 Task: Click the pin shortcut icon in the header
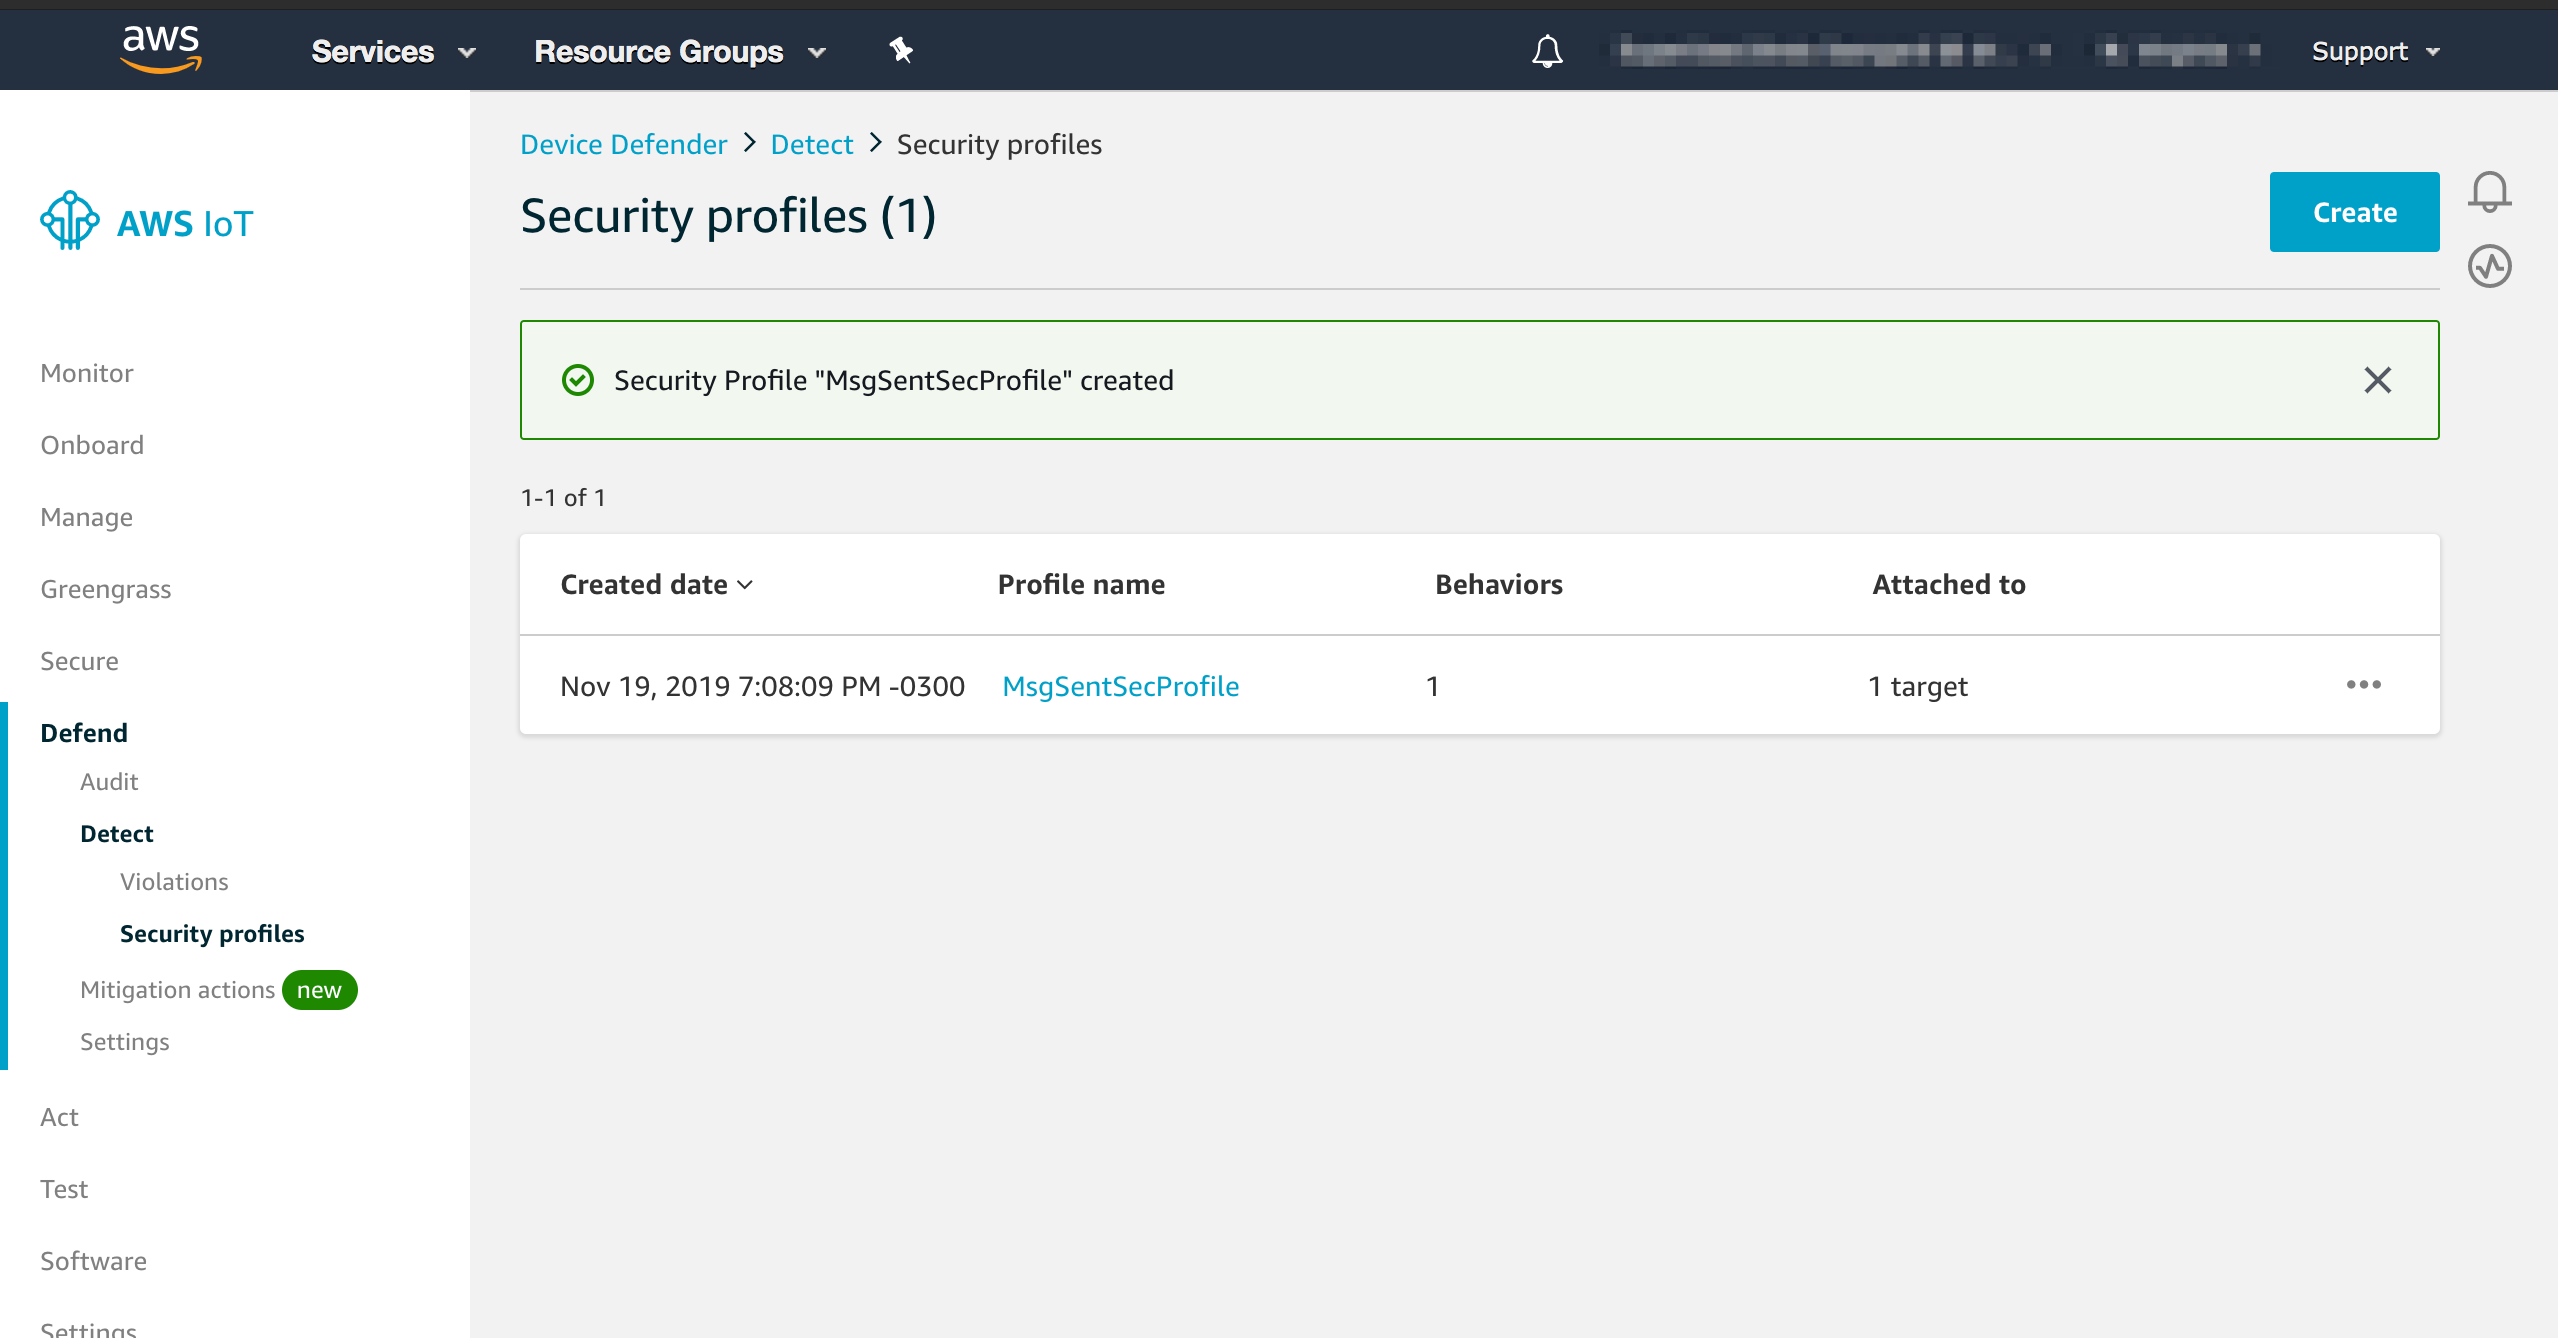point(901,50)
